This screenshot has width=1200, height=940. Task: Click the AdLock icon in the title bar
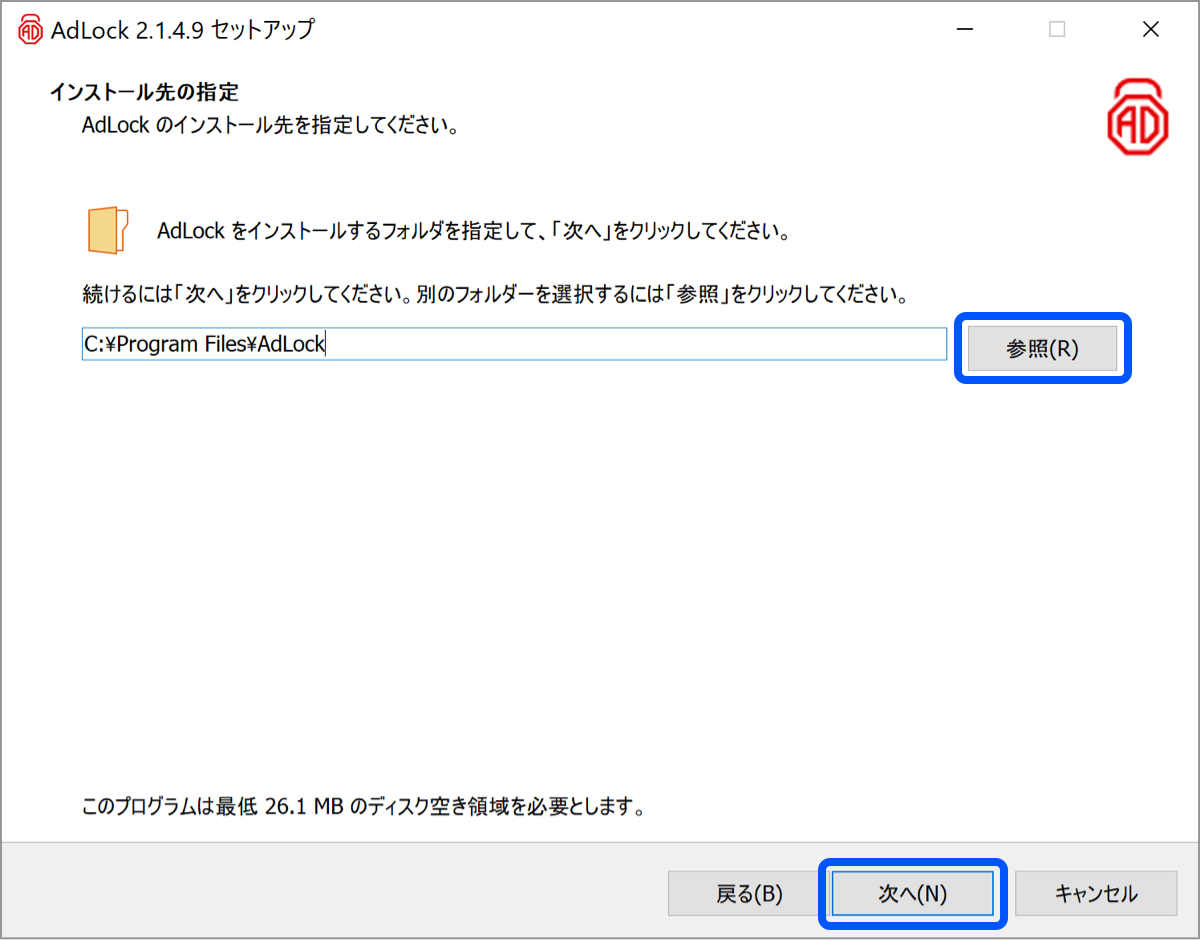point(31,30)
